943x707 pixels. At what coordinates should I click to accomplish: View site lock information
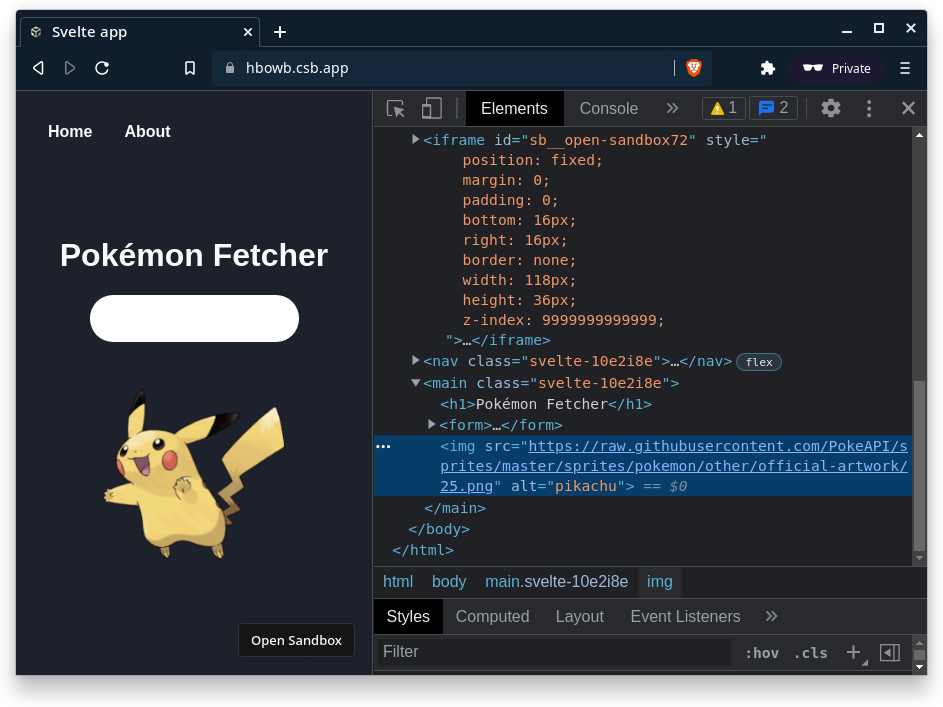tap(229, 68)
